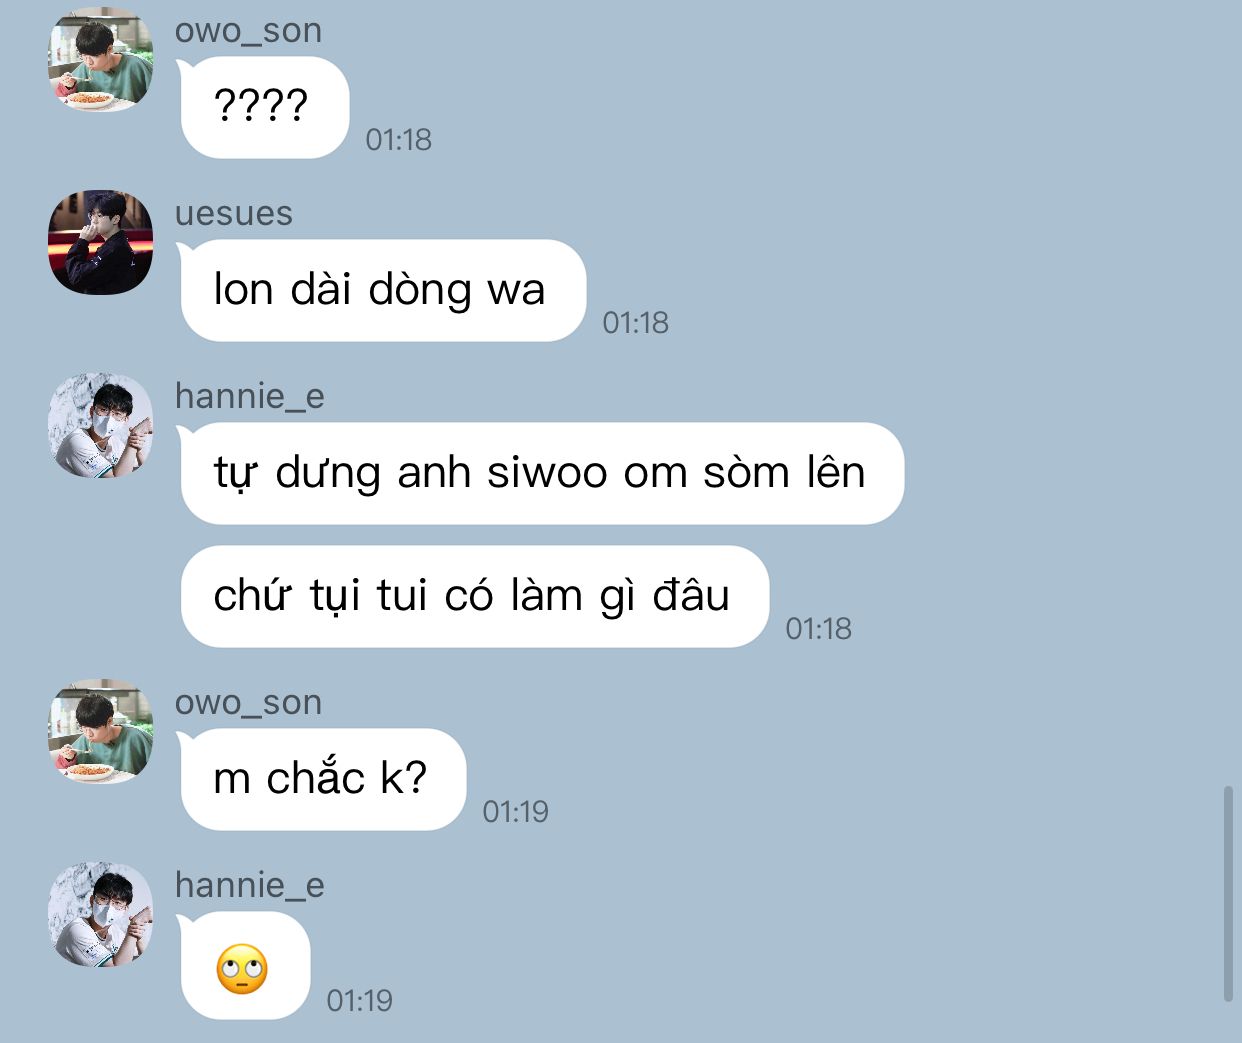Image resolution: width=1242 pixels, height=1043 pixels.
Task: Click hannie_e username above the siwoo message
Action: [x=250, y=396]
